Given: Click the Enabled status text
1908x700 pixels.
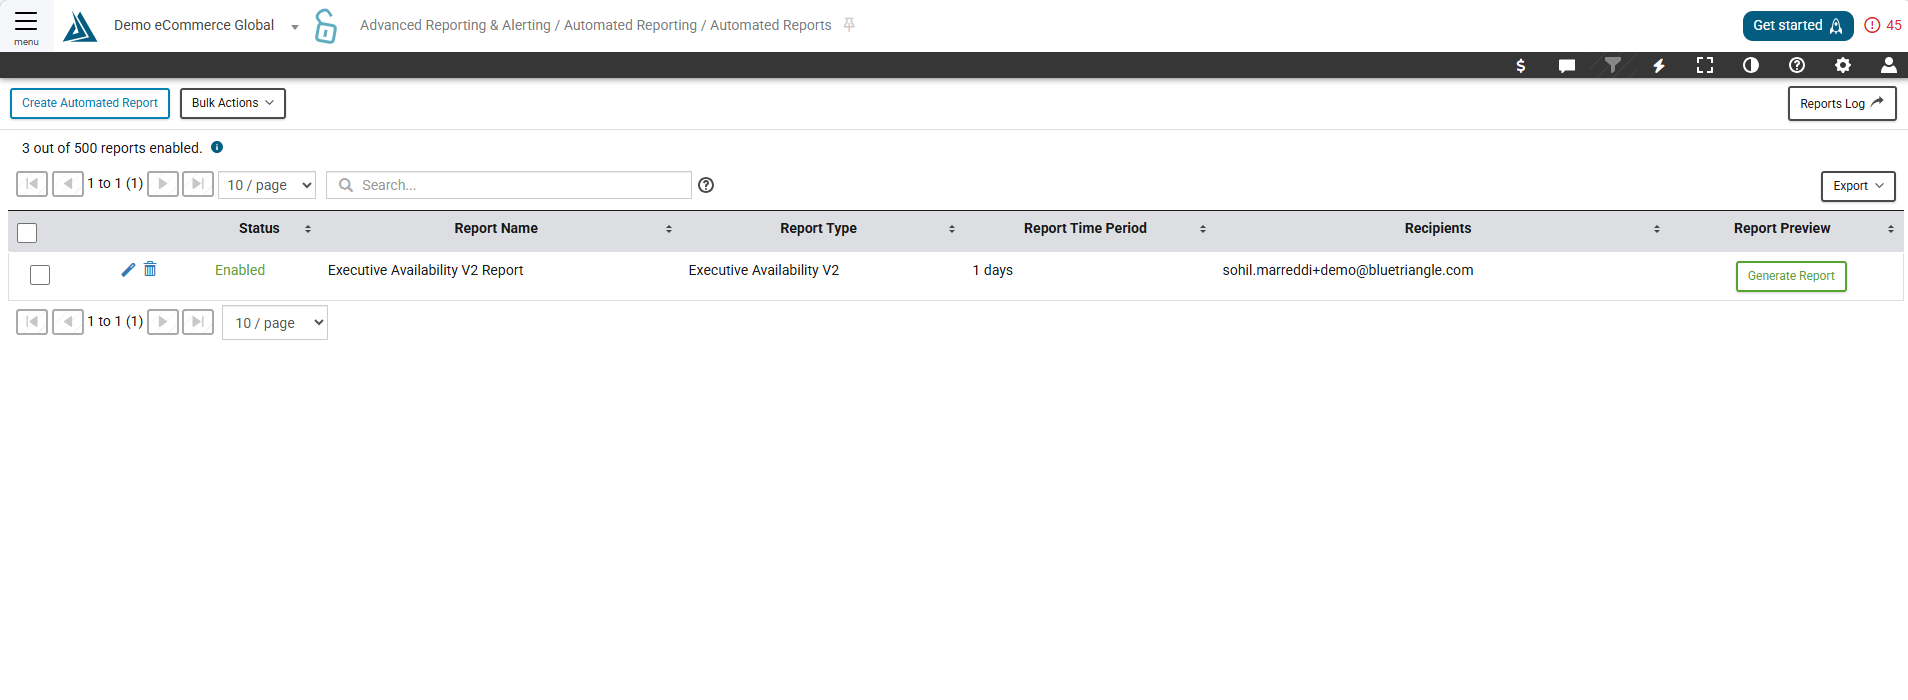Looking at the screenshot, I should click(x=240, y=270).
